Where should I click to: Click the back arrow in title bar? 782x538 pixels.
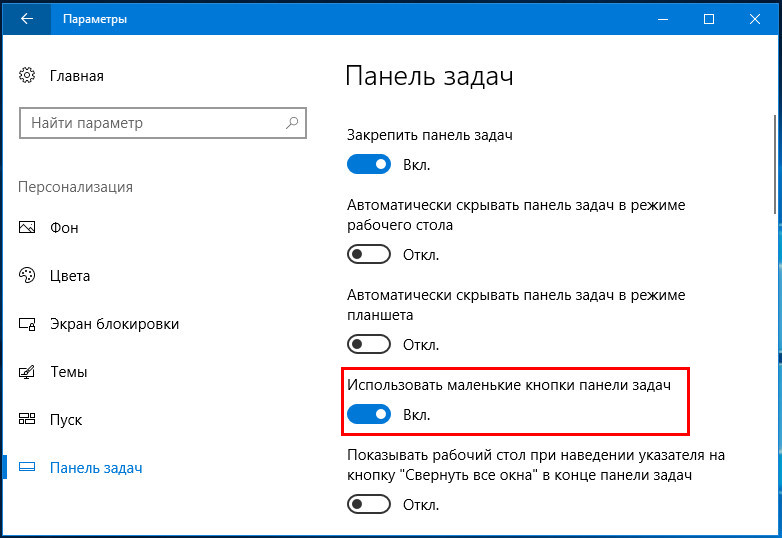coord(26,19)
